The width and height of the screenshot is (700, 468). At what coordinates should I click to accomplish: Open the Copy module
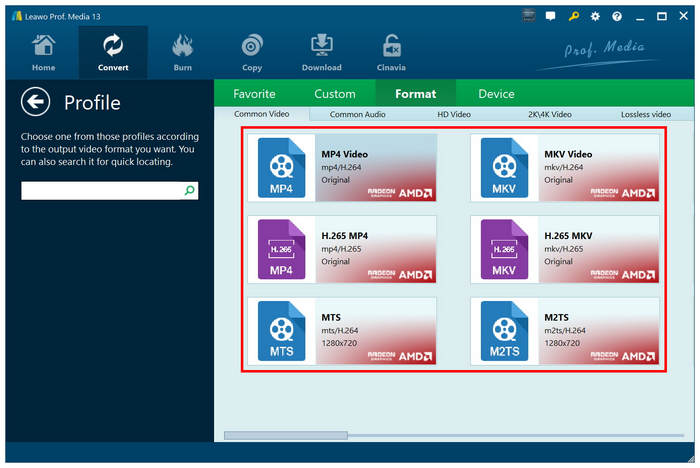click(252, 53)
